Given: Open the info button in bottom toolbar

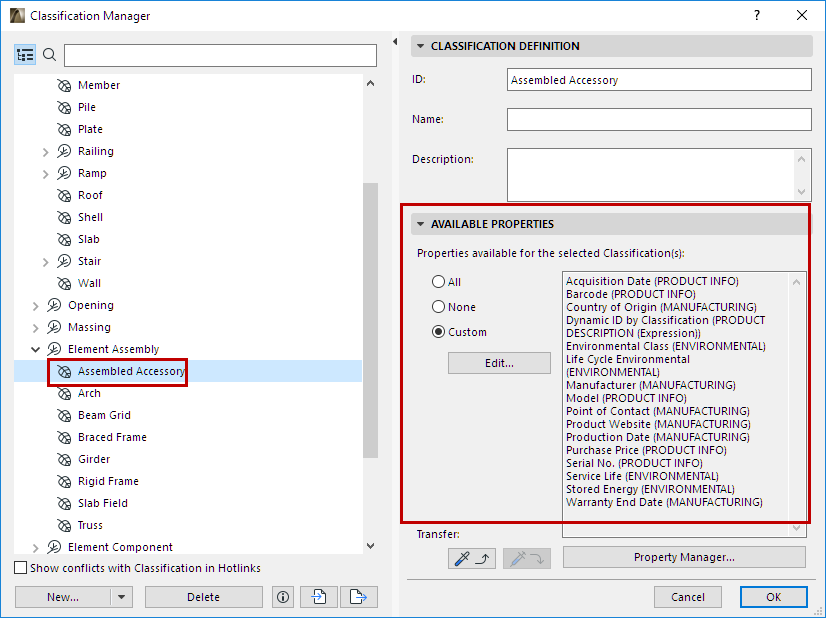Looking at the screenshot, I should point(283,597).
